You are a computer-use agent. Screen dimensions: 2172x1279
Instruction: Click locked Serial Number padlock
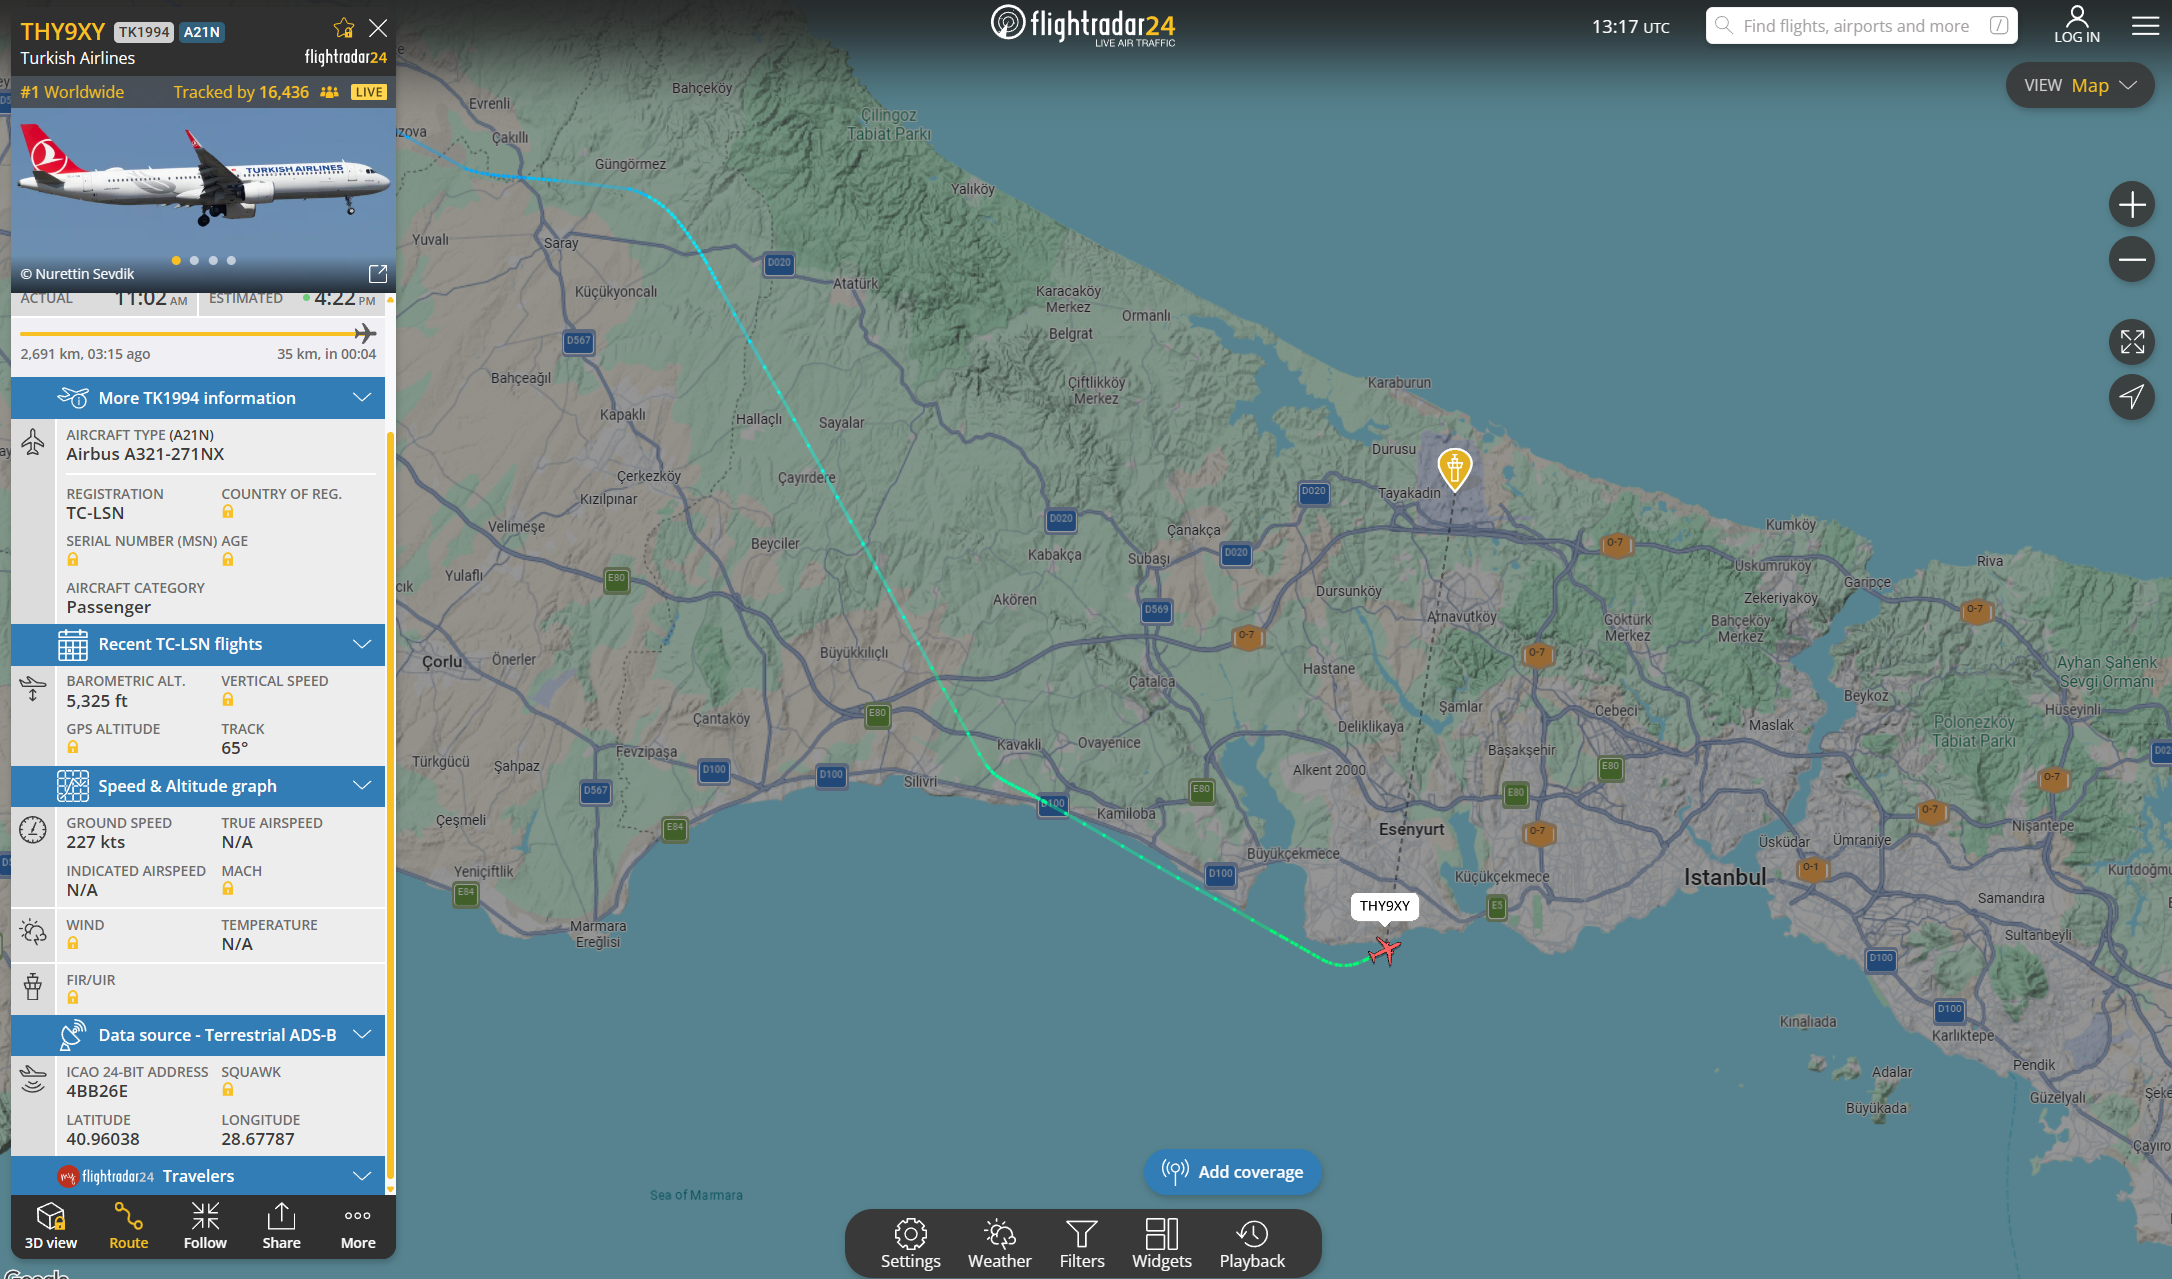pyautogui.click(x=73, y=560)
